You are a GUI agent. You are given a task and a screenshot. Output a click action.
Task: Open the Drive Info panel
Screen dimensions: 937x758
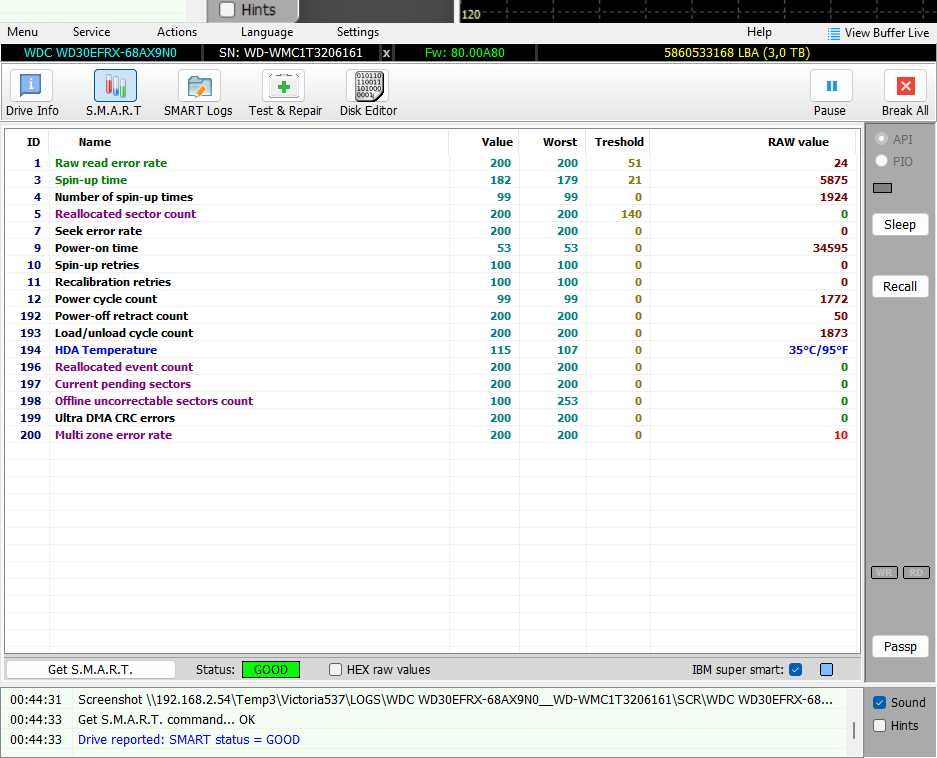(x=31, y=93)
